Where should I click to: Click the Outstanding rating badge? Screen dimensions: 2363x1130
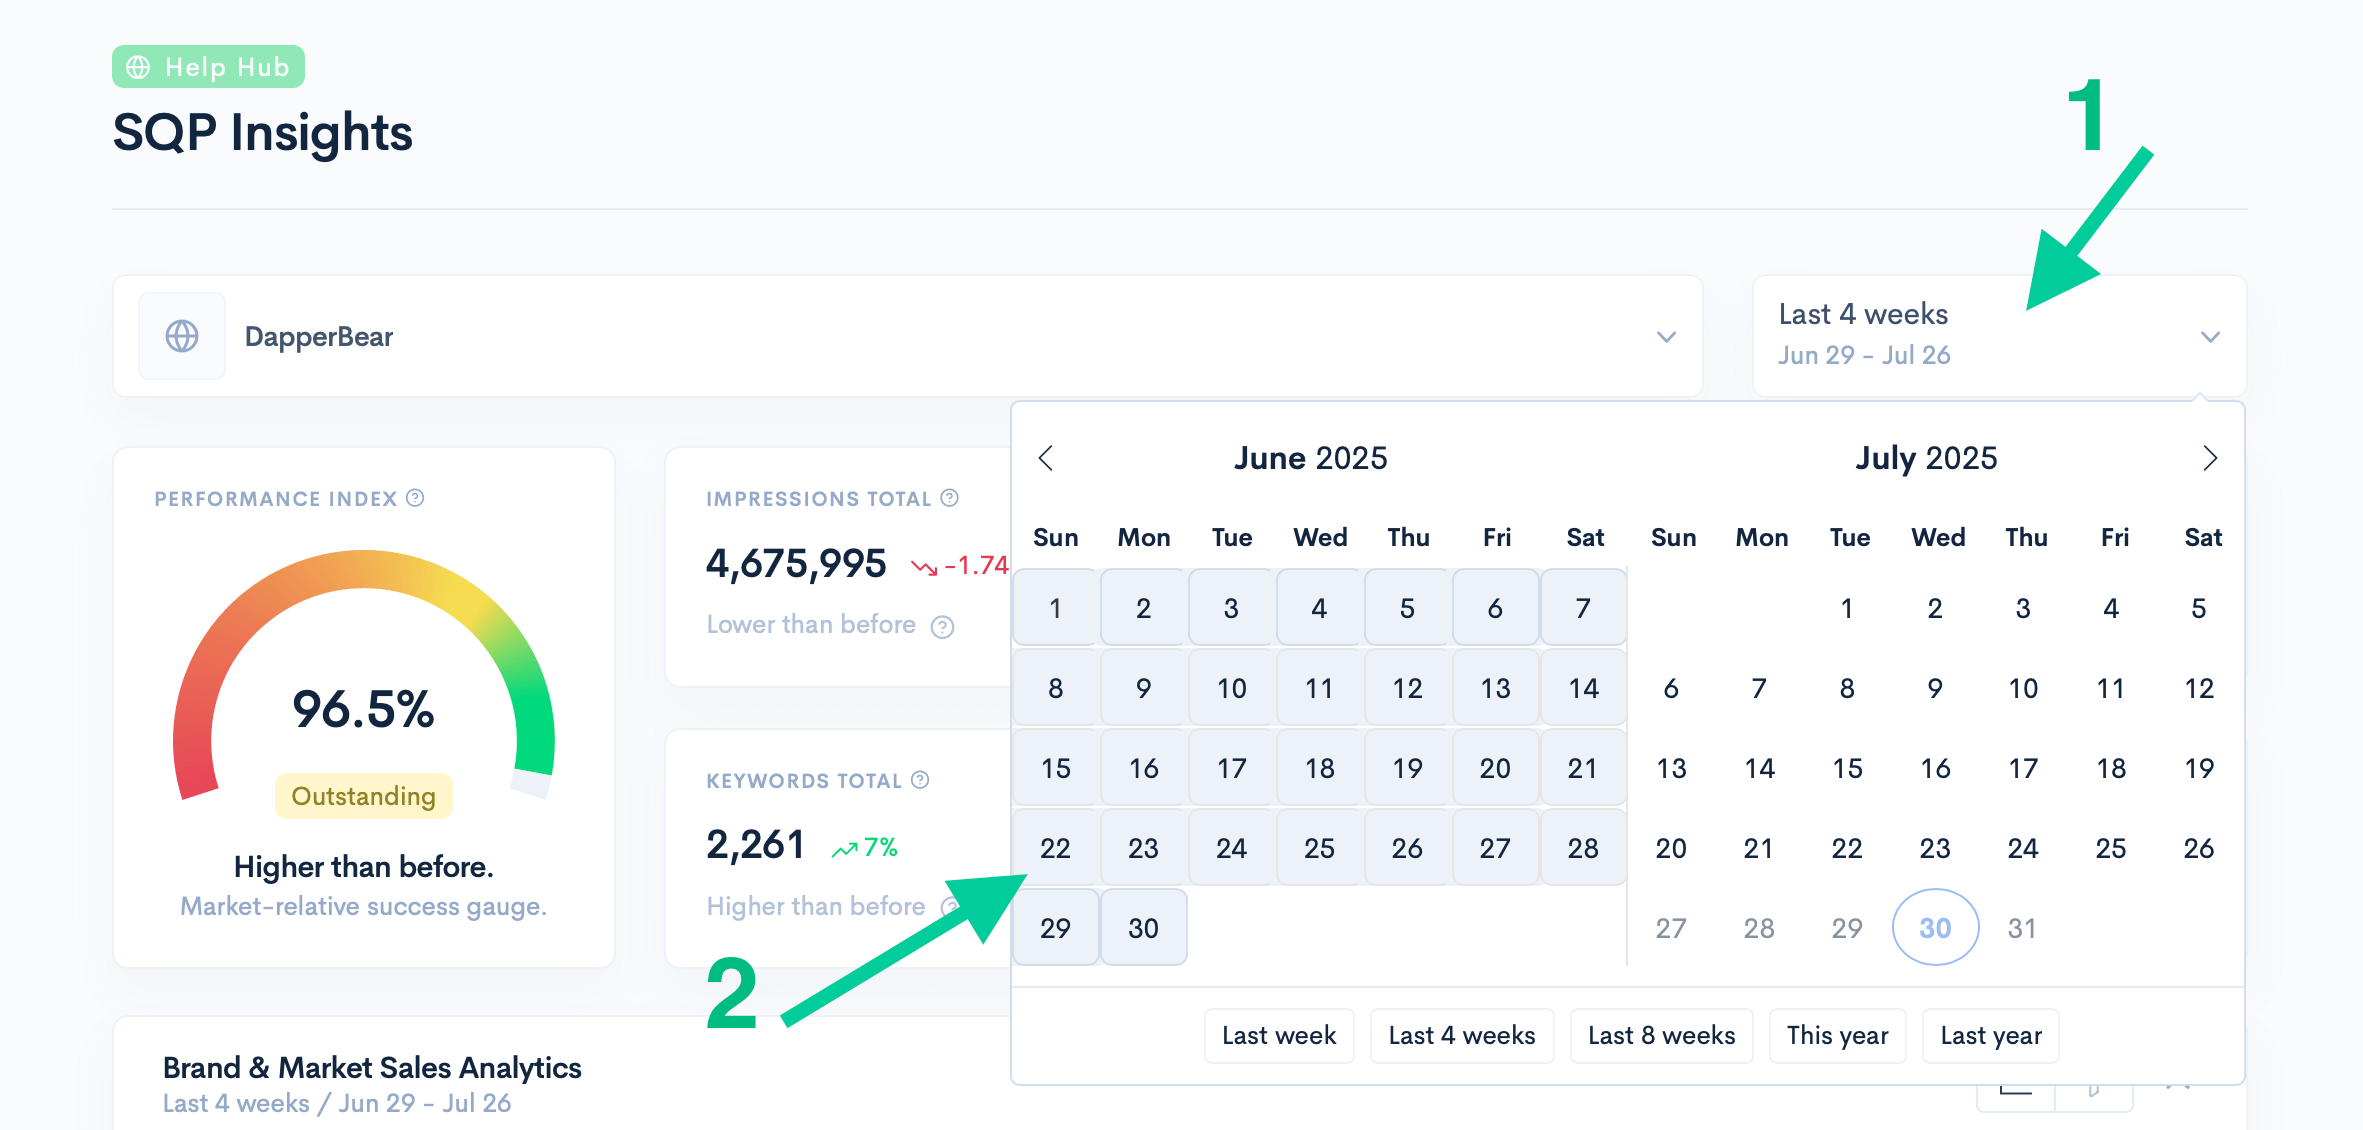click(x=364, y=796)
